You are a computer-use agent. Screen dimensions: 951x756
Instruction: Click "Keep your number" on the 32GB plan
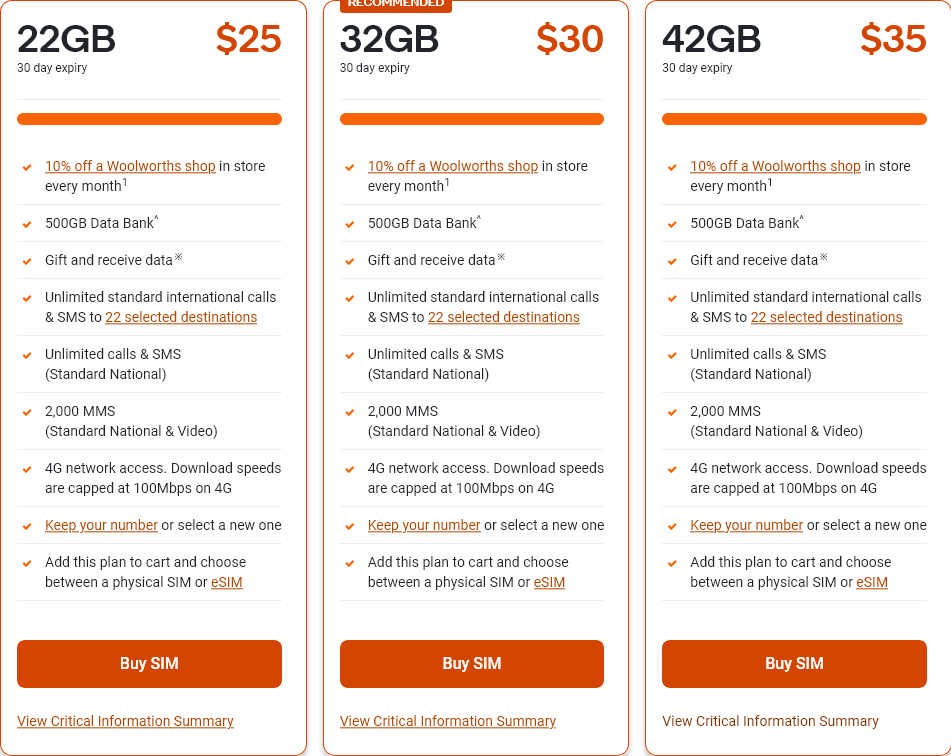423,525
